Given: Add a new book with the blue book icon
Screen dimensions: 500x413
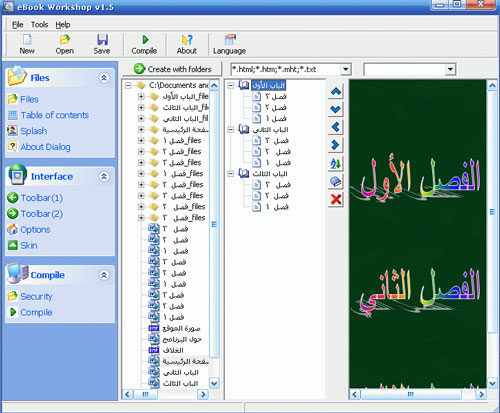Looking at the screenshot, I should (336, 181).
